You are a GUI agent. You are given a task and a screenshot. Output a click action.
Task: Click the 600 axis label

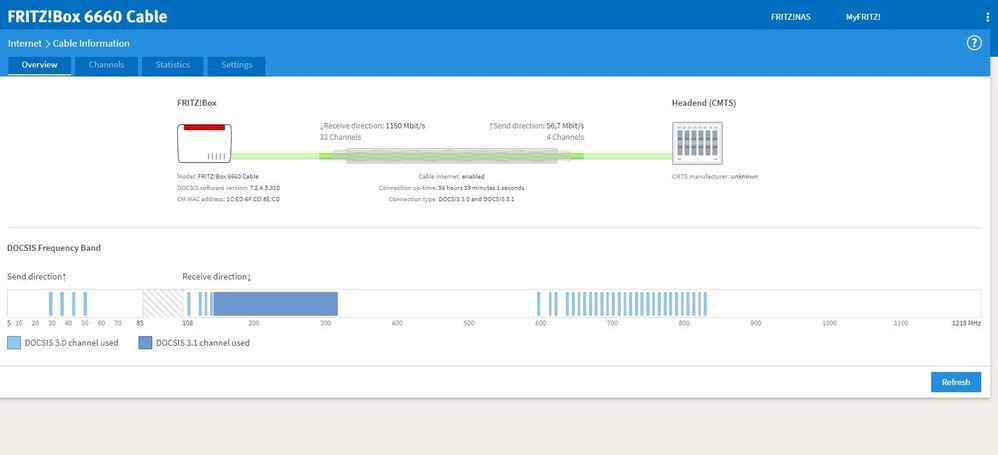[540, 323]
